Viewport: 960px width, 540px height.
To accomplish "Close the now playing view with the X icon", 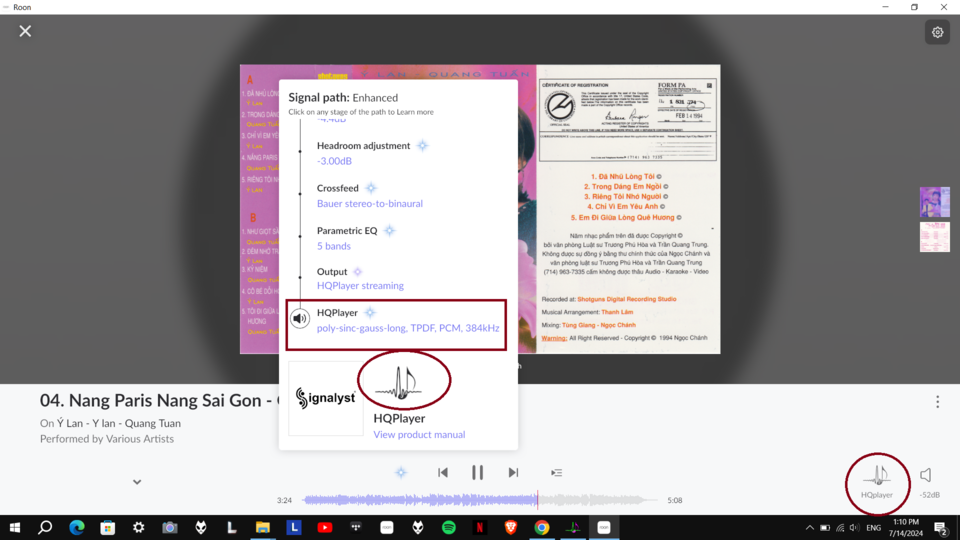I will point(25,31).
